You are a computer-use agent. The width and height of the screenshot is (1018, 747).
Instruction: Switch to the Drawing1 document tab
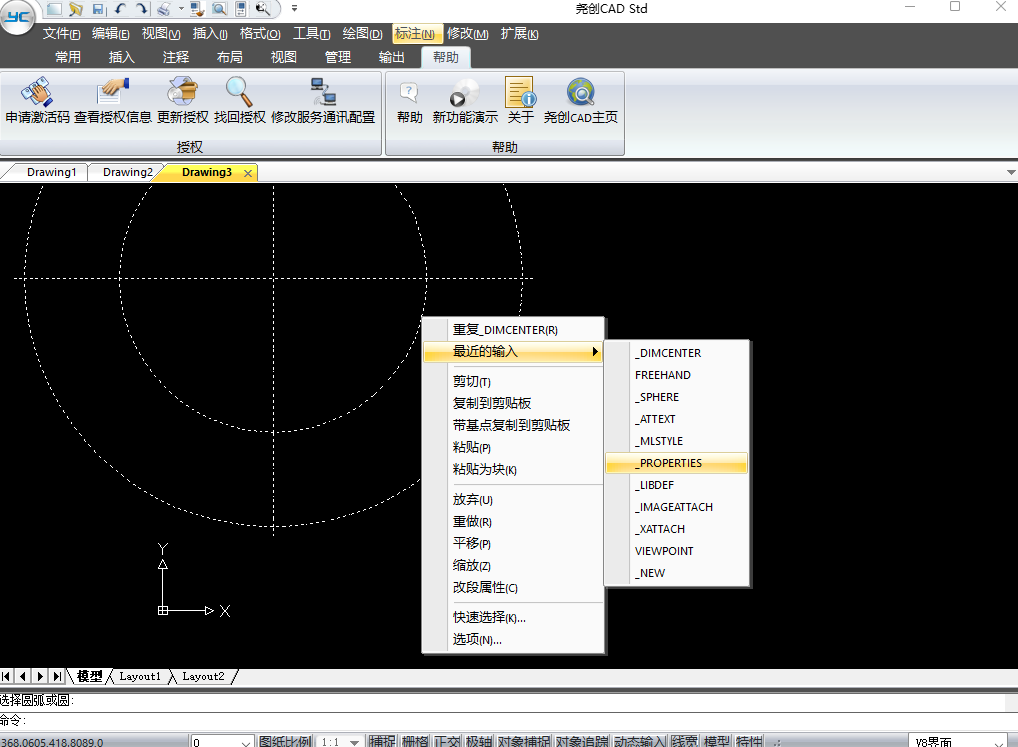[51, 172]
